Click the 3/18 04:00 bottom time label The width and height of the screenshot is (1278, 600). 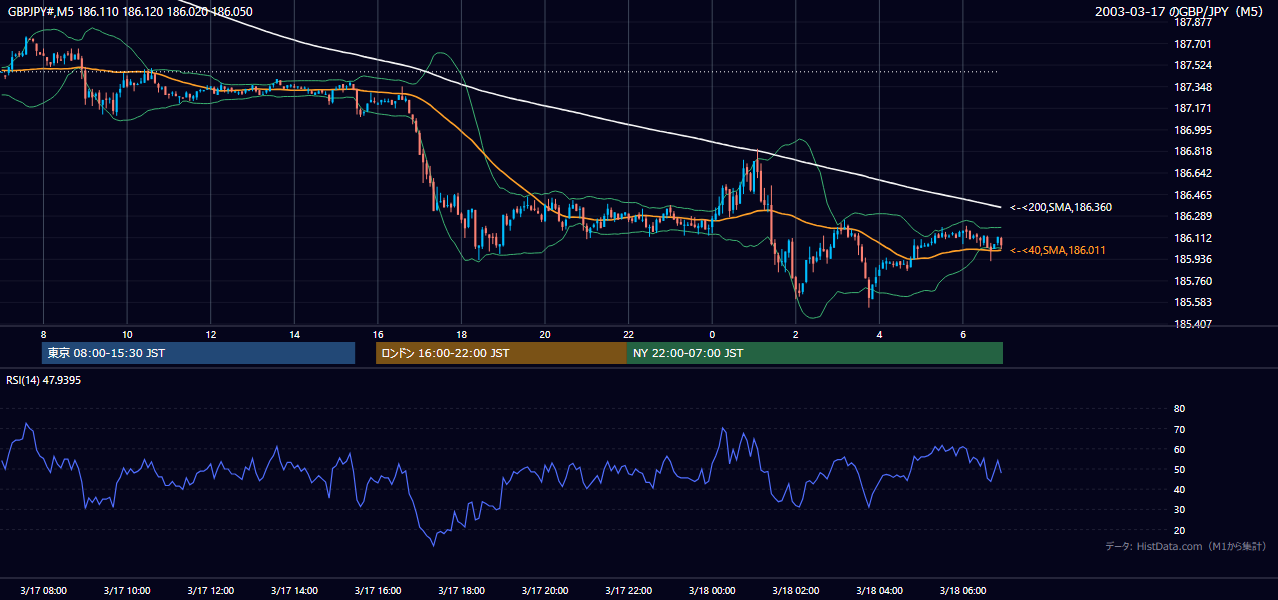pyautogui.click(x=879, y=591)
